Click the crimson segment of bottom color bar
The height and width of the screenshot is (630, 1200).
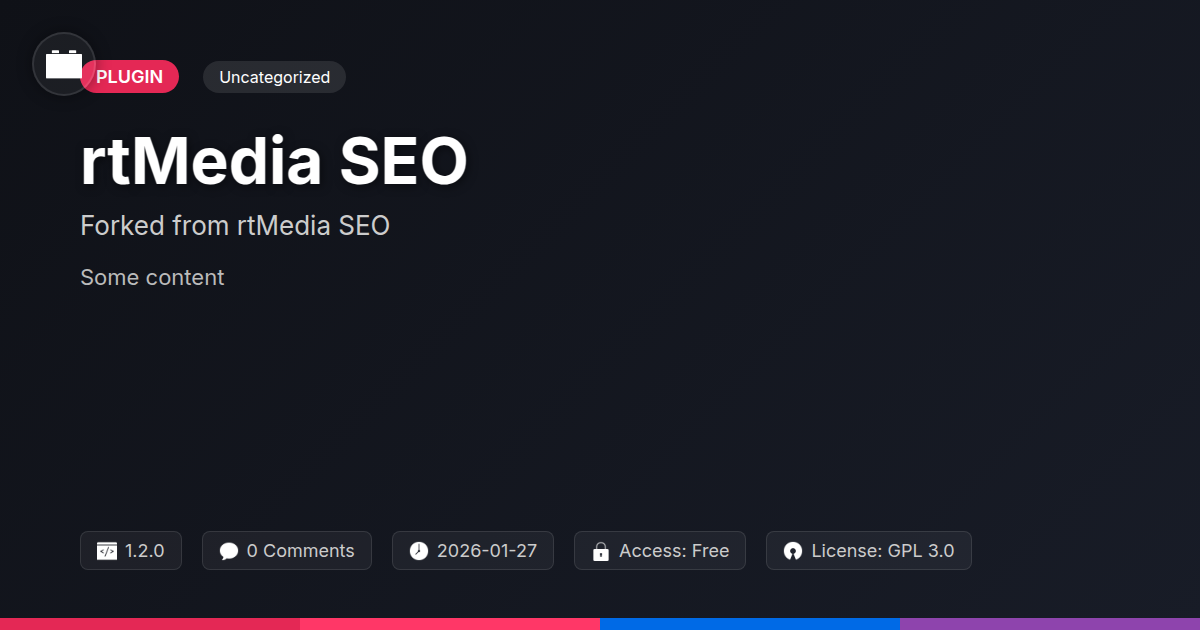150,624
